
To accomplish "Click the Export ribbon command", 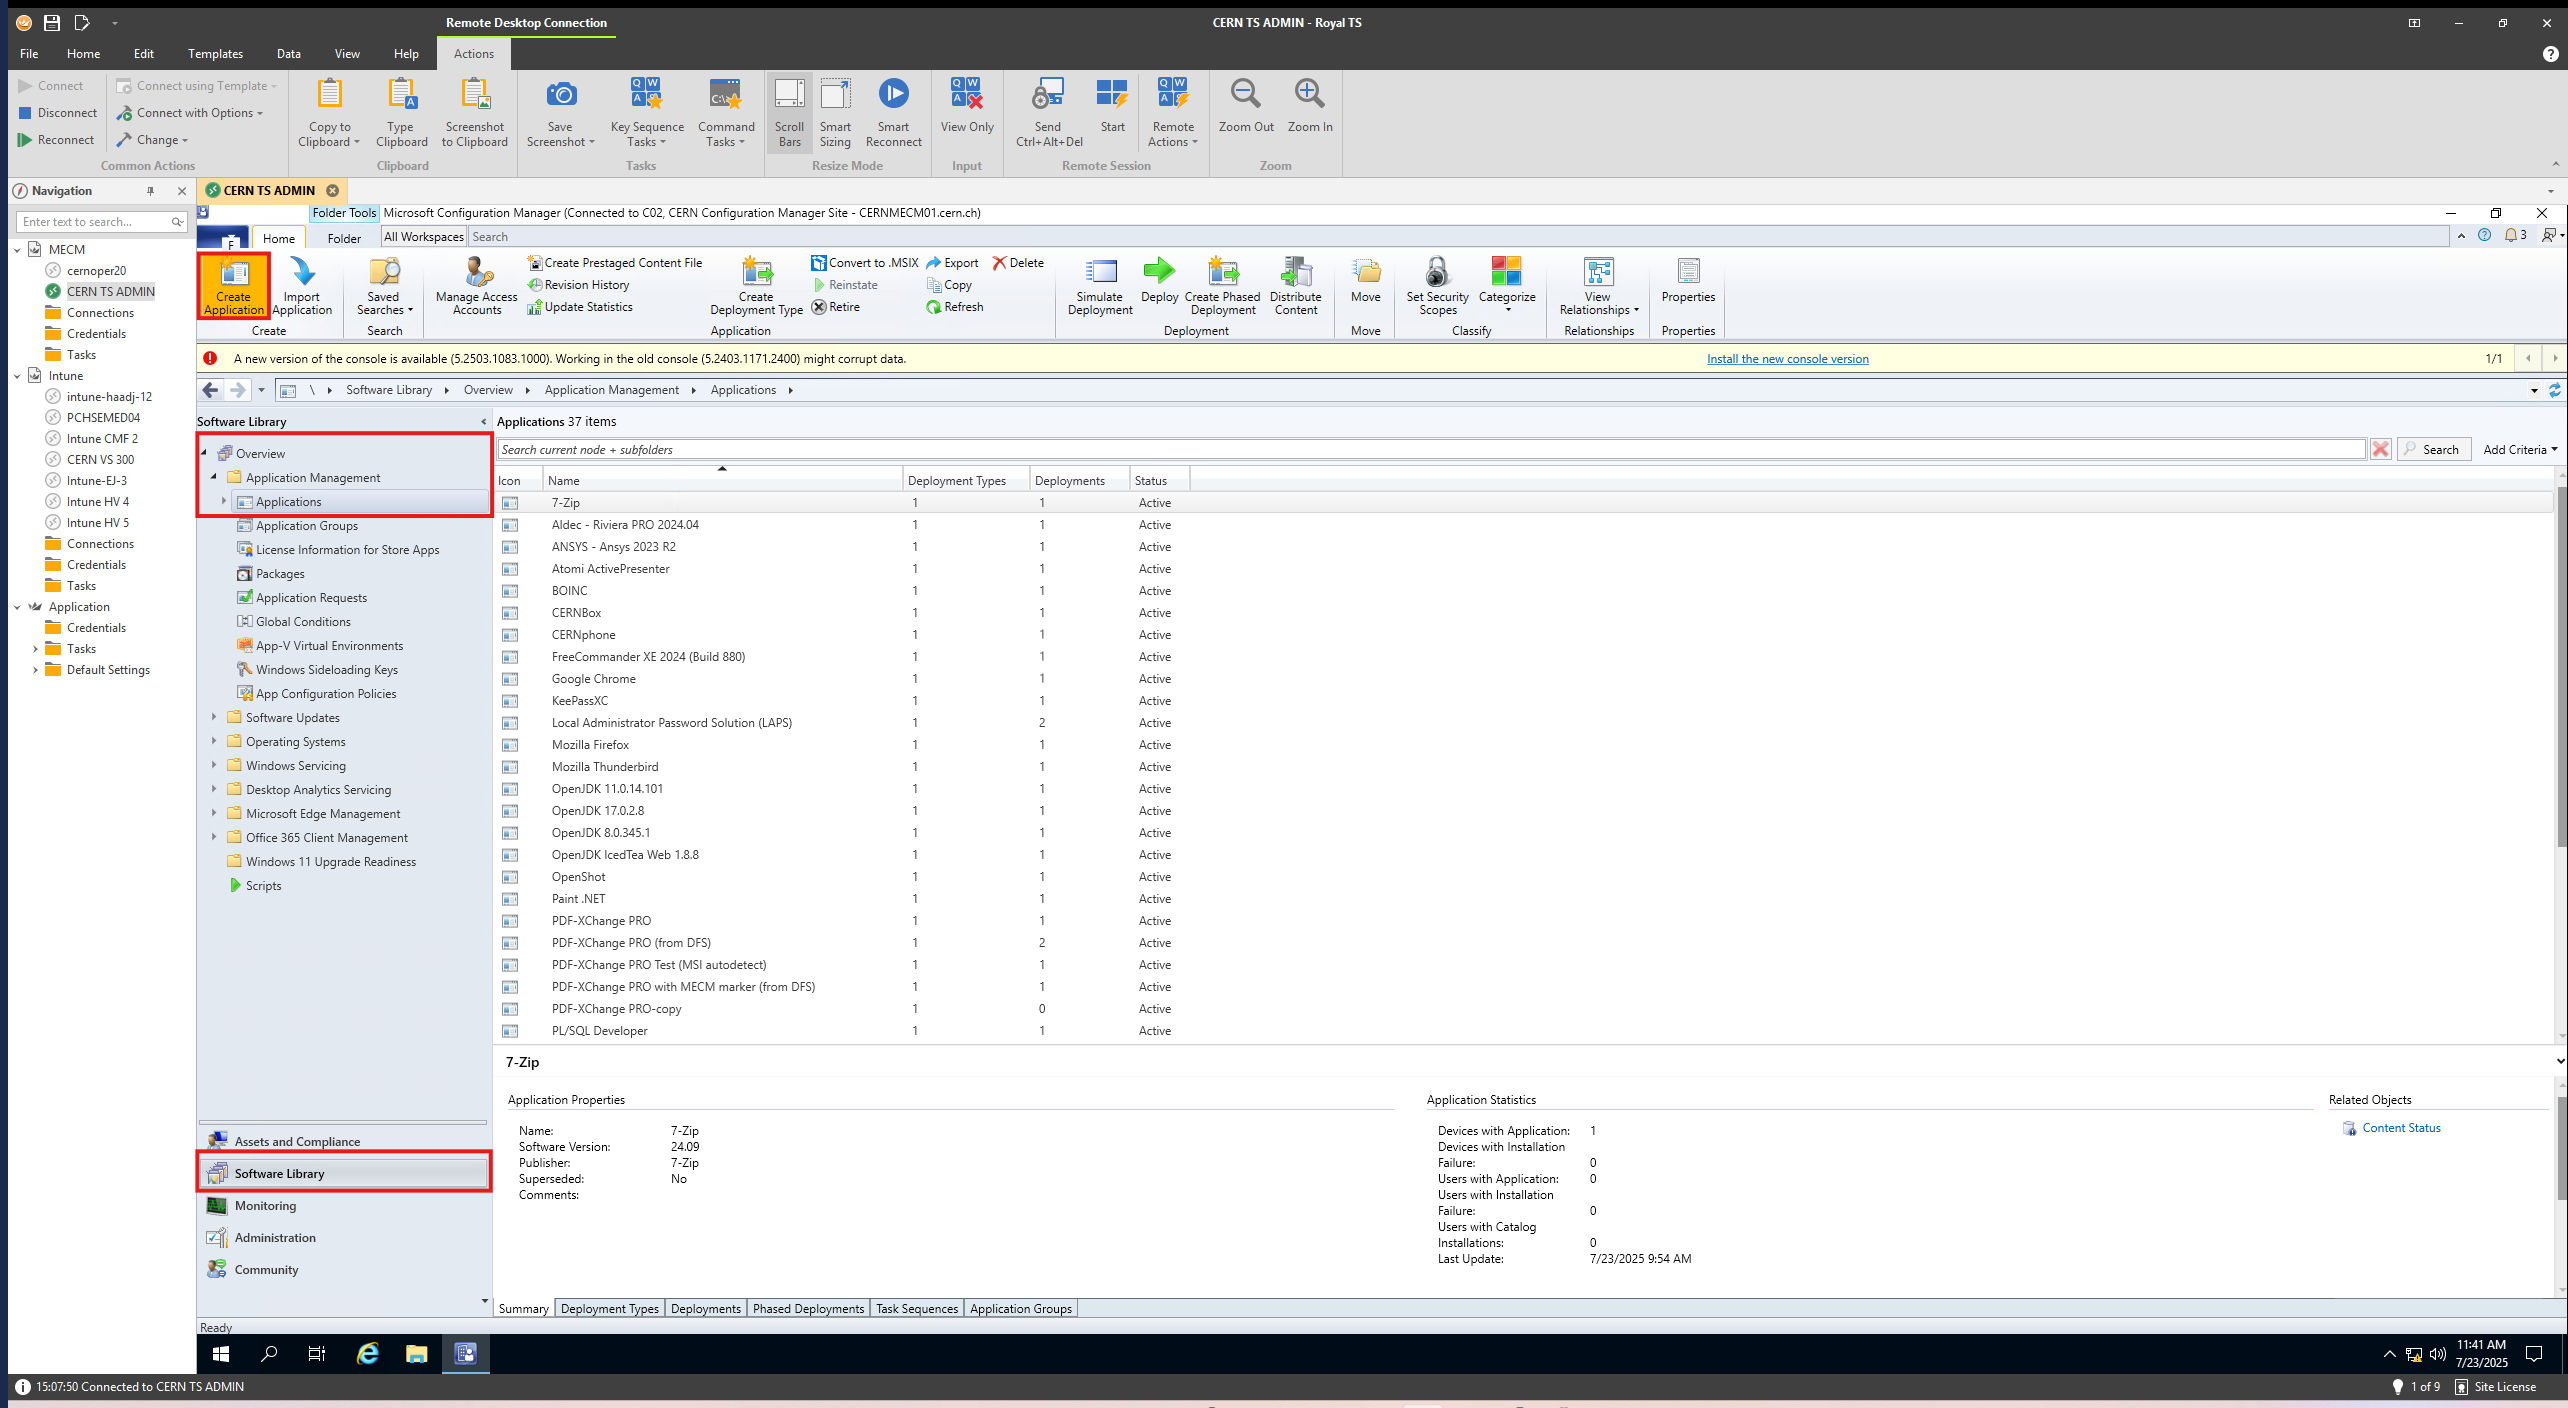I will pos(953,263).
